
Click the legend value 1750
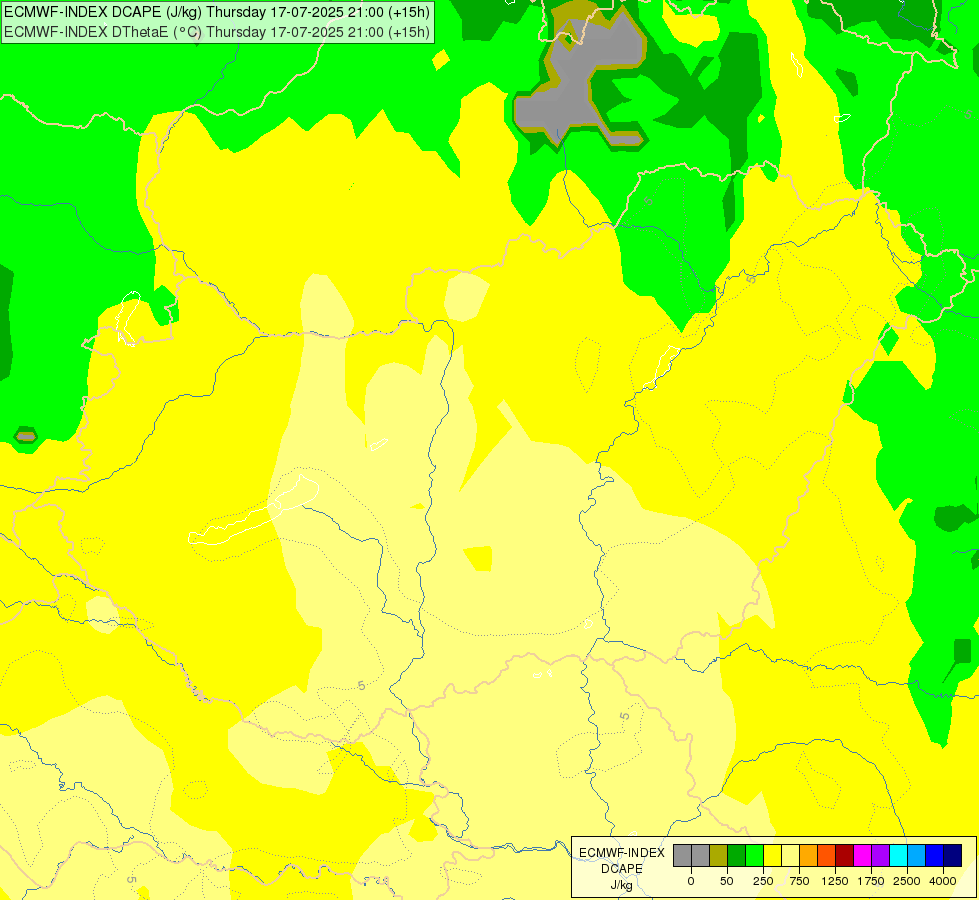click(x=871, y=881)
